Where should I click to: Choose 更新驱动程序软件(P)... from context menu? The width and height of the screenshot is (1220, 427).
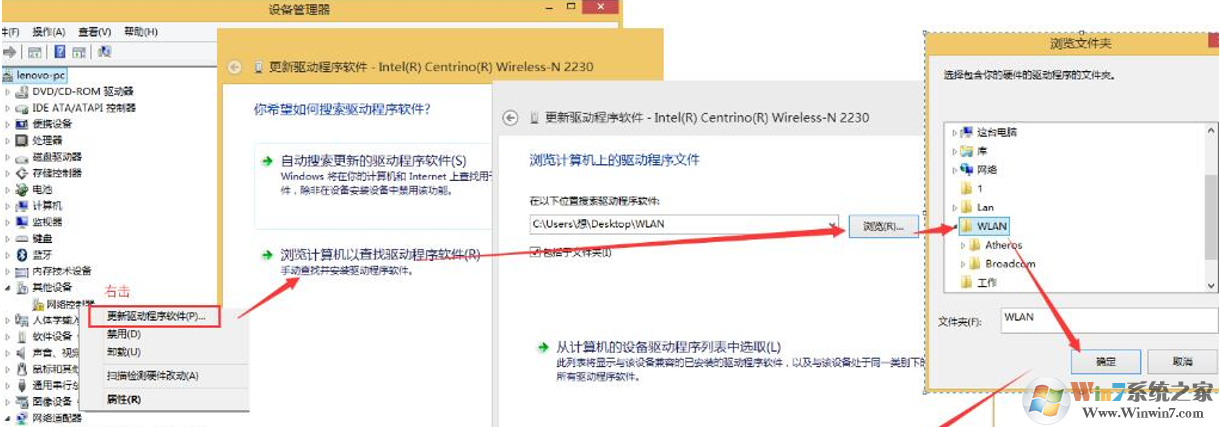[x=155, y=316]
